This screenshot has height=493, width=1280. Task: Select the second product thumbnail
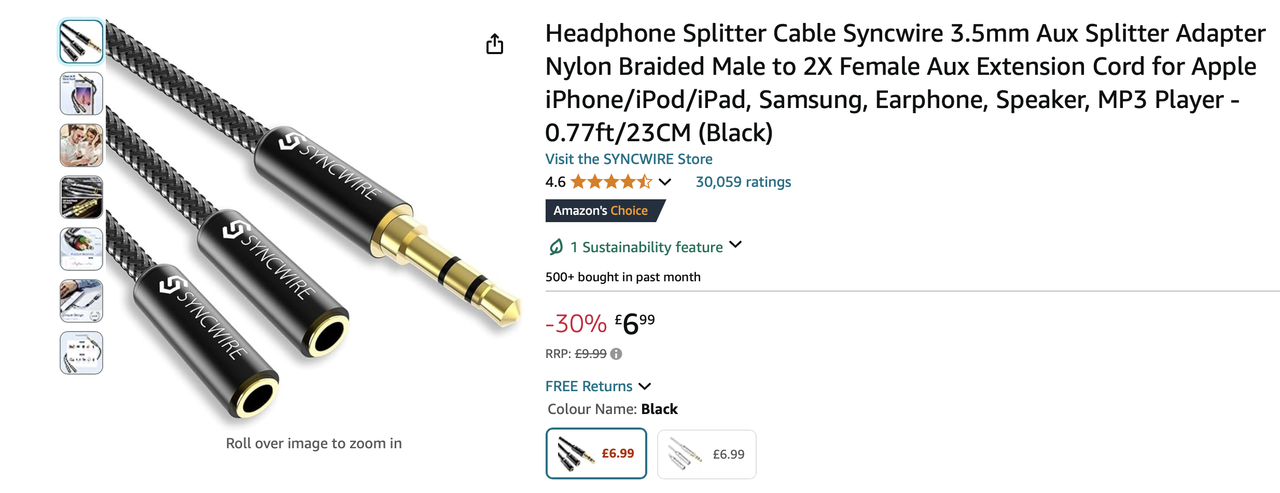coord(81,94)
